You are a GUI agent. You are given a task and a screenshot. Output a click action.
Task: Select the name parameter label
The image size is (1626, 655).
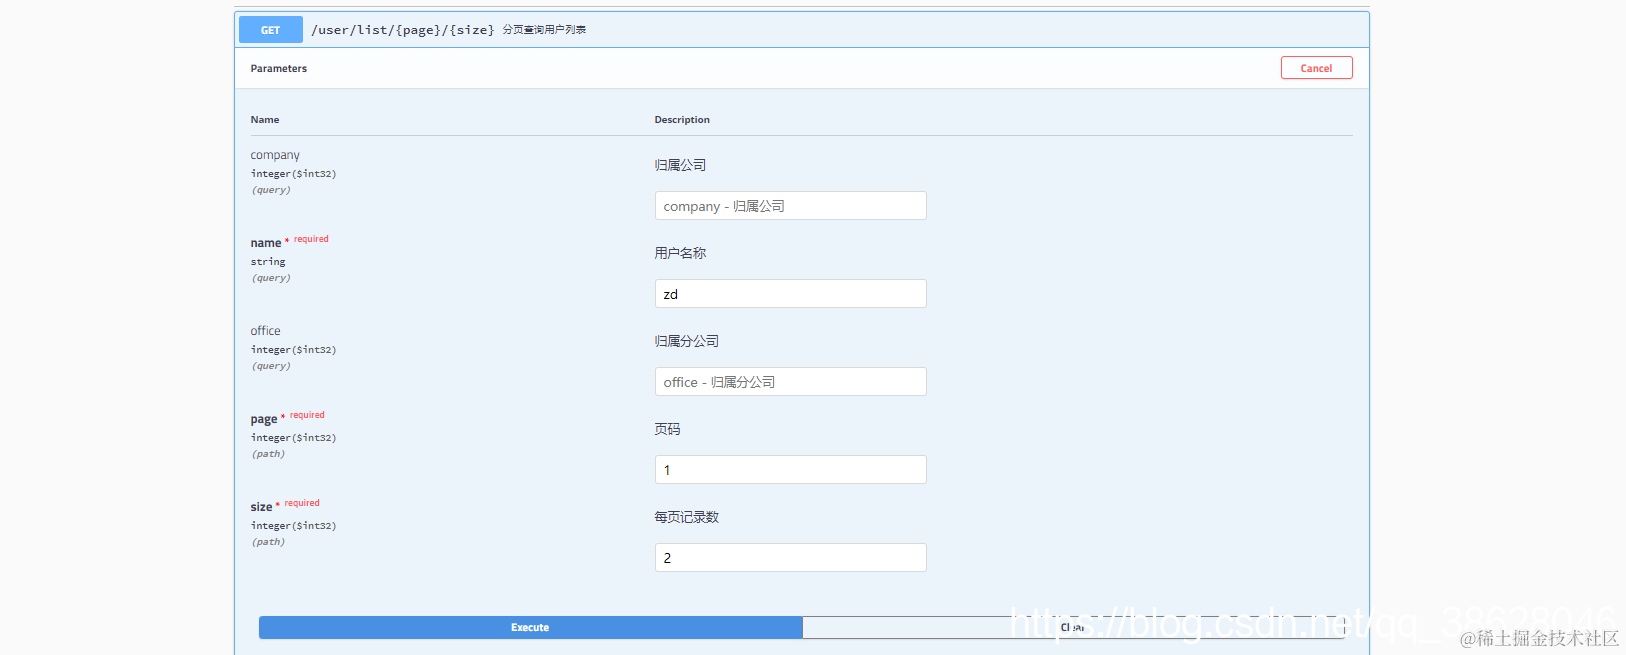point(266,243)
